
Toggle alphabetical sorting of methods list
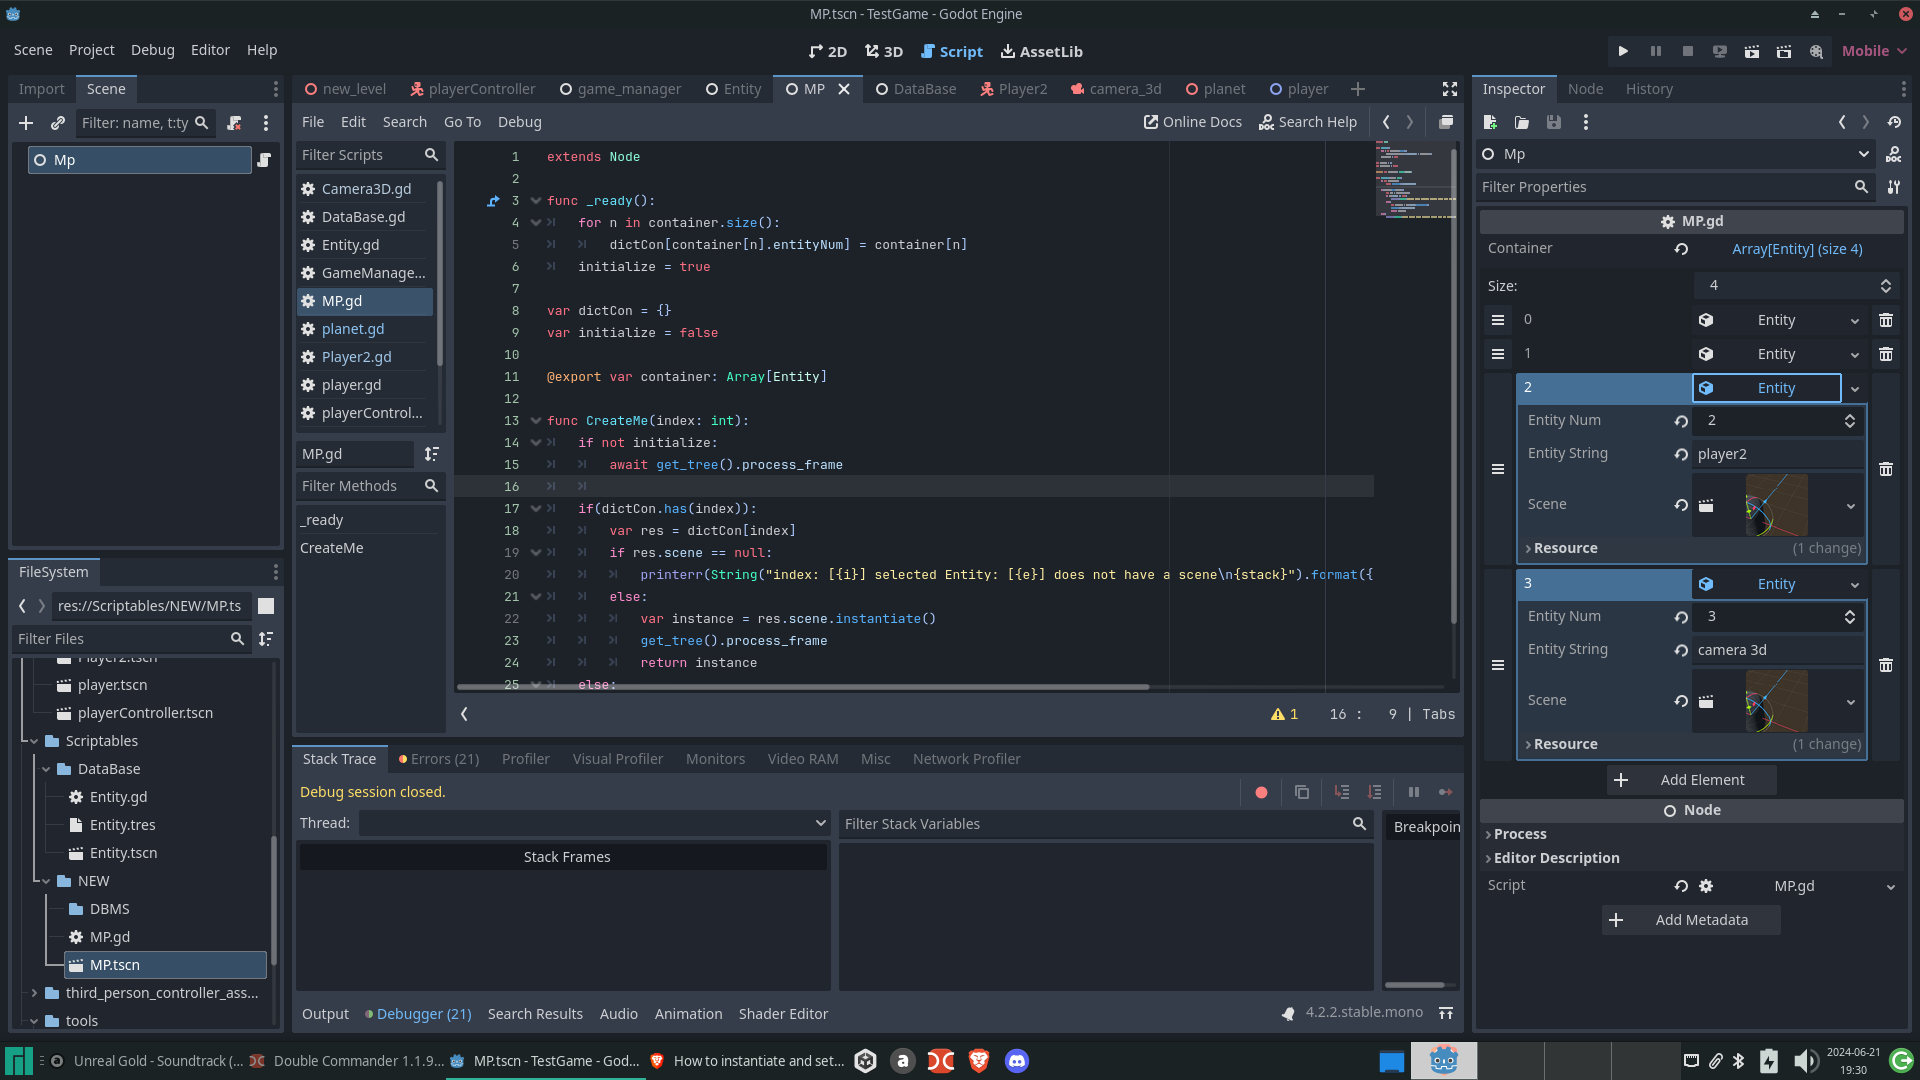tap(431, 454)
